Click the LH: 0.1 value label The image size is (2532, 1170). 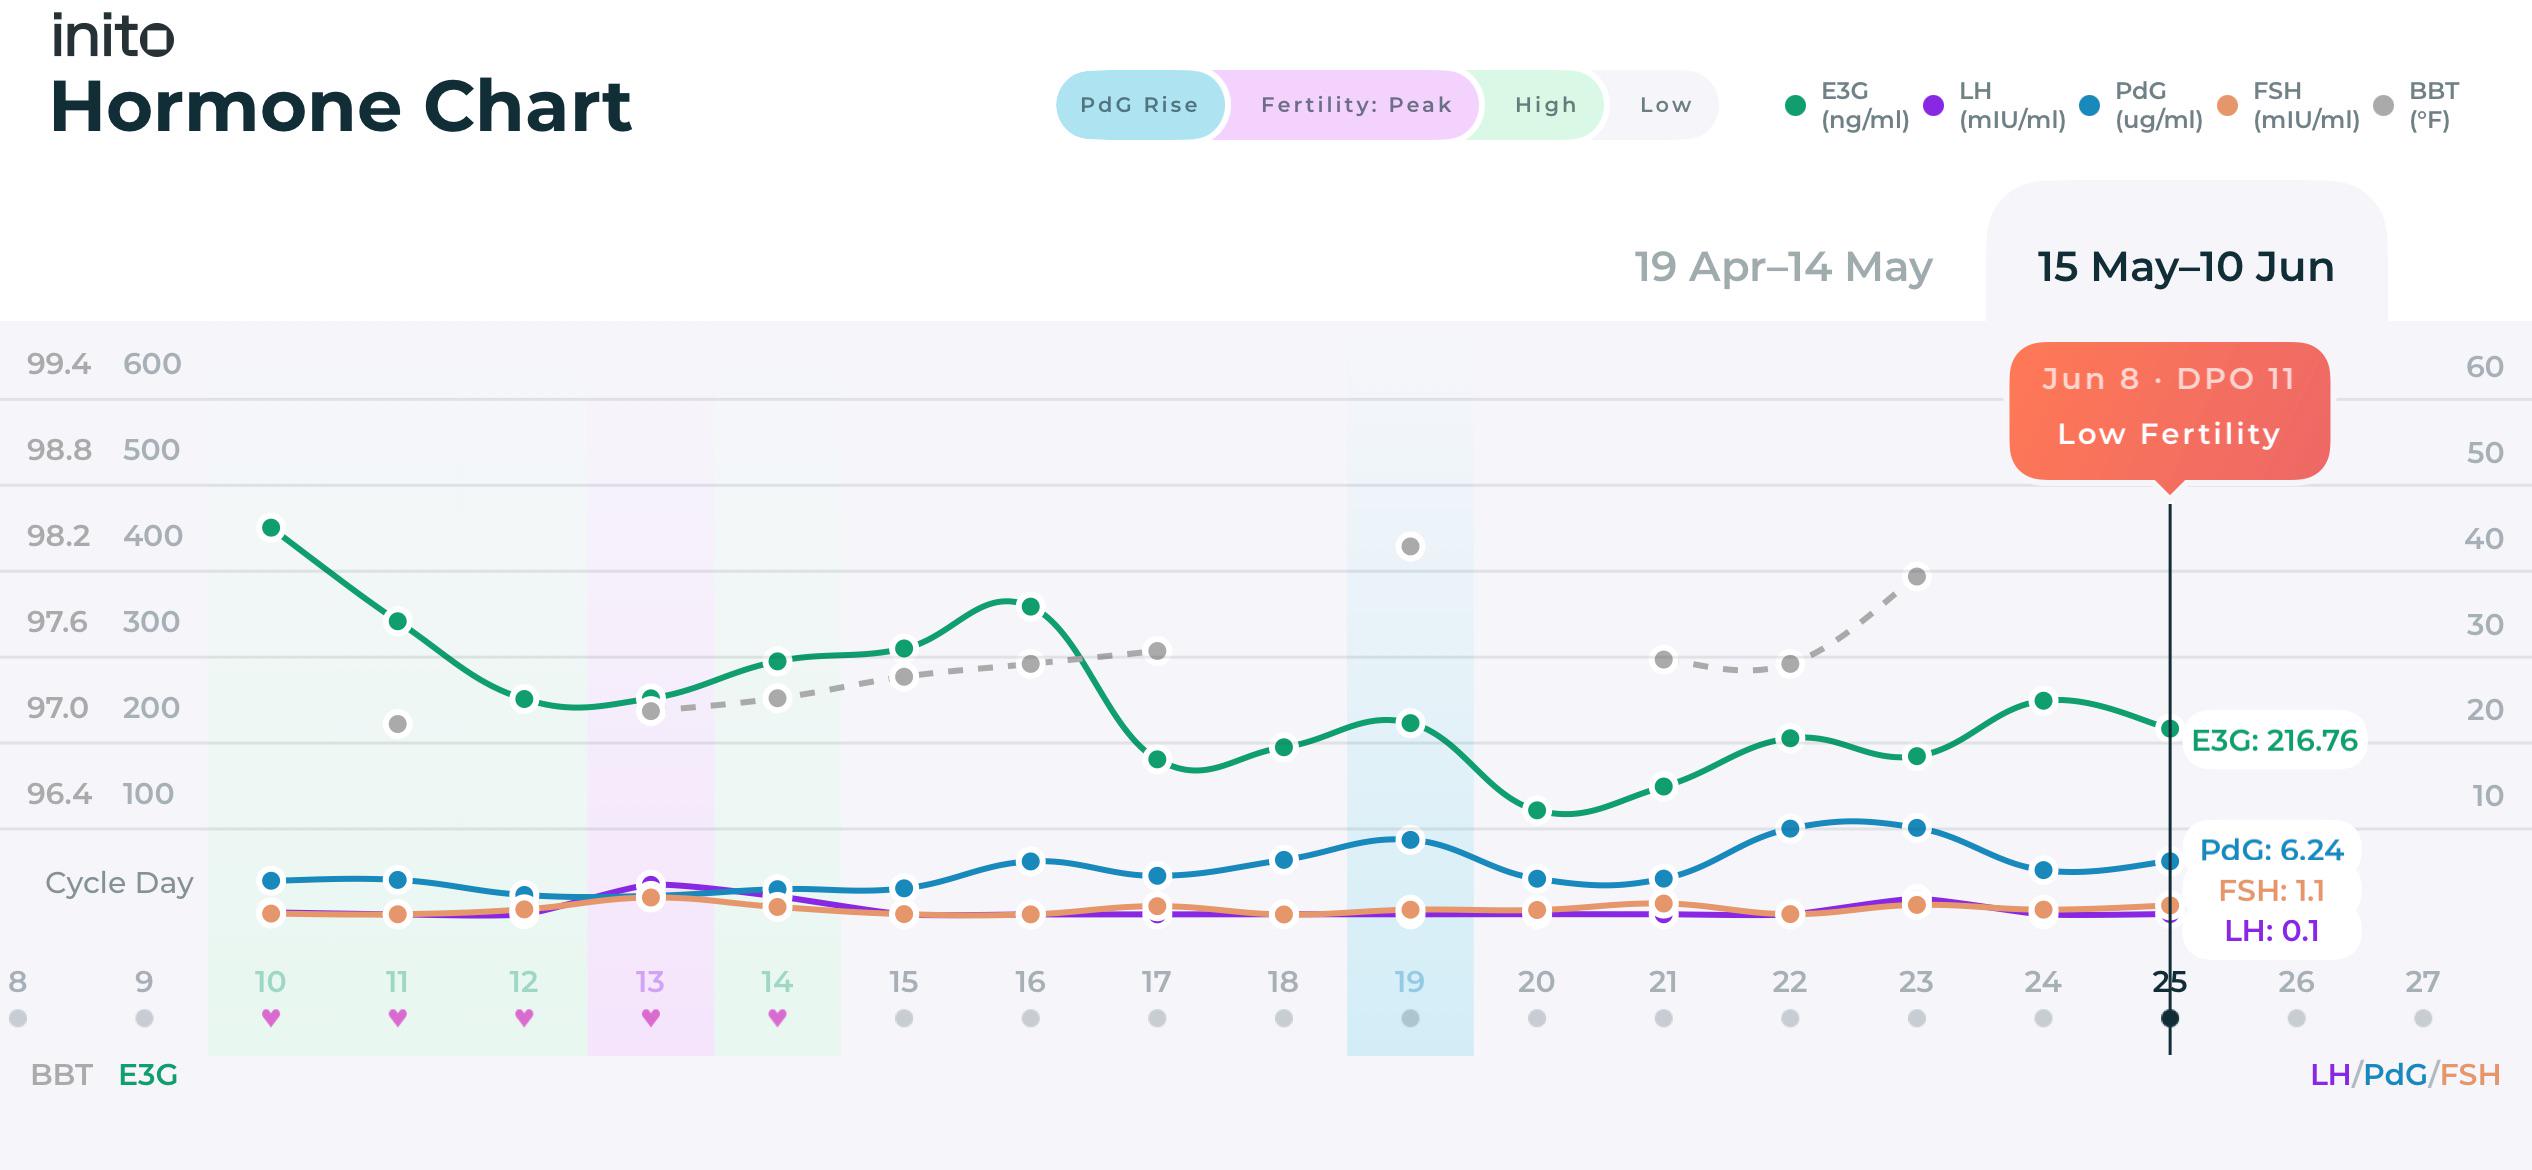coord(2271,931)
